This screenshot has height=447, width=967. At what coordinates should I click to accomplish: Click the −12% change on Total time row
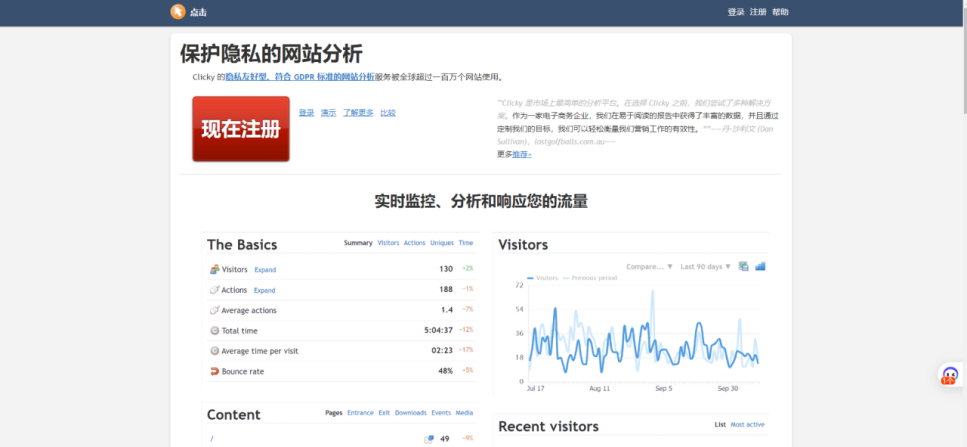click(467, 330)
